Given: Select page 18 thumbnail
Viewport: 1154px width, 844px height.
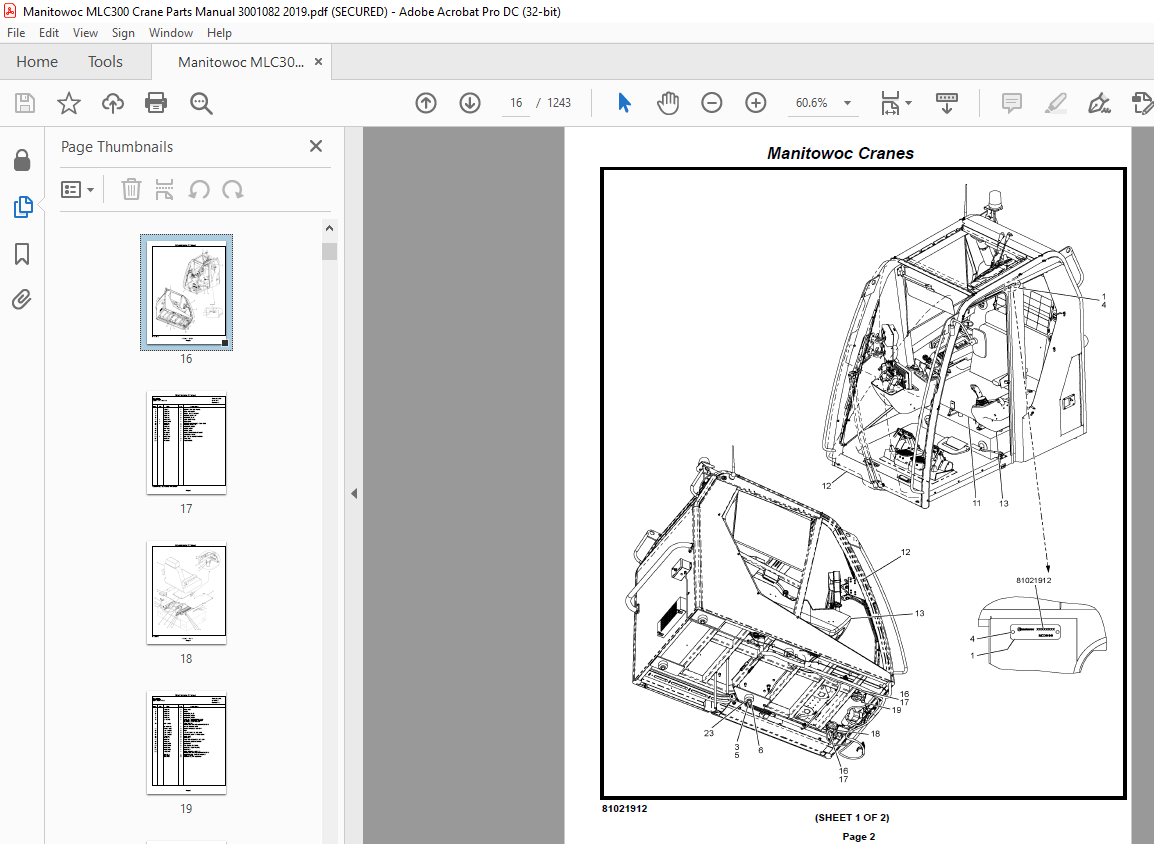Looking at the screenshot, I should click(186, 593).
